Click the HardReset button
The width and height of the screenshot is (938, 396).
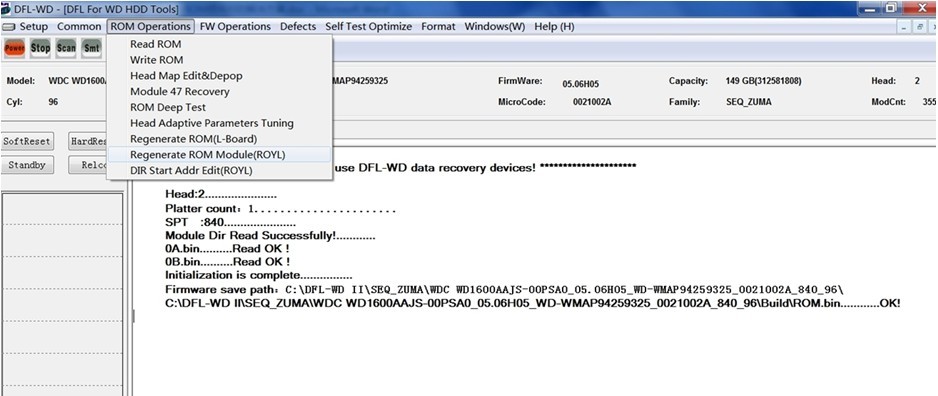click(x=88, y=141)
